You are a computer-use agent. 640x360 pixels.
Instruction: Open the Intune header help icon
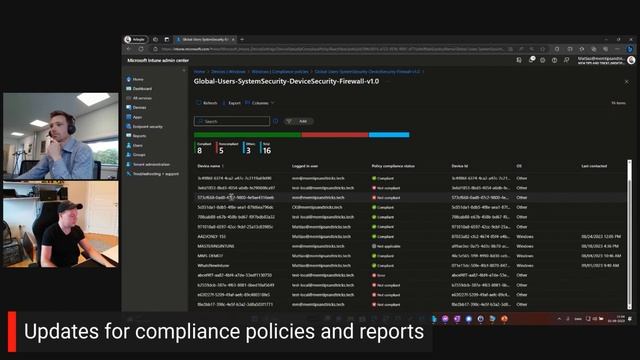[x=554, y=60]
